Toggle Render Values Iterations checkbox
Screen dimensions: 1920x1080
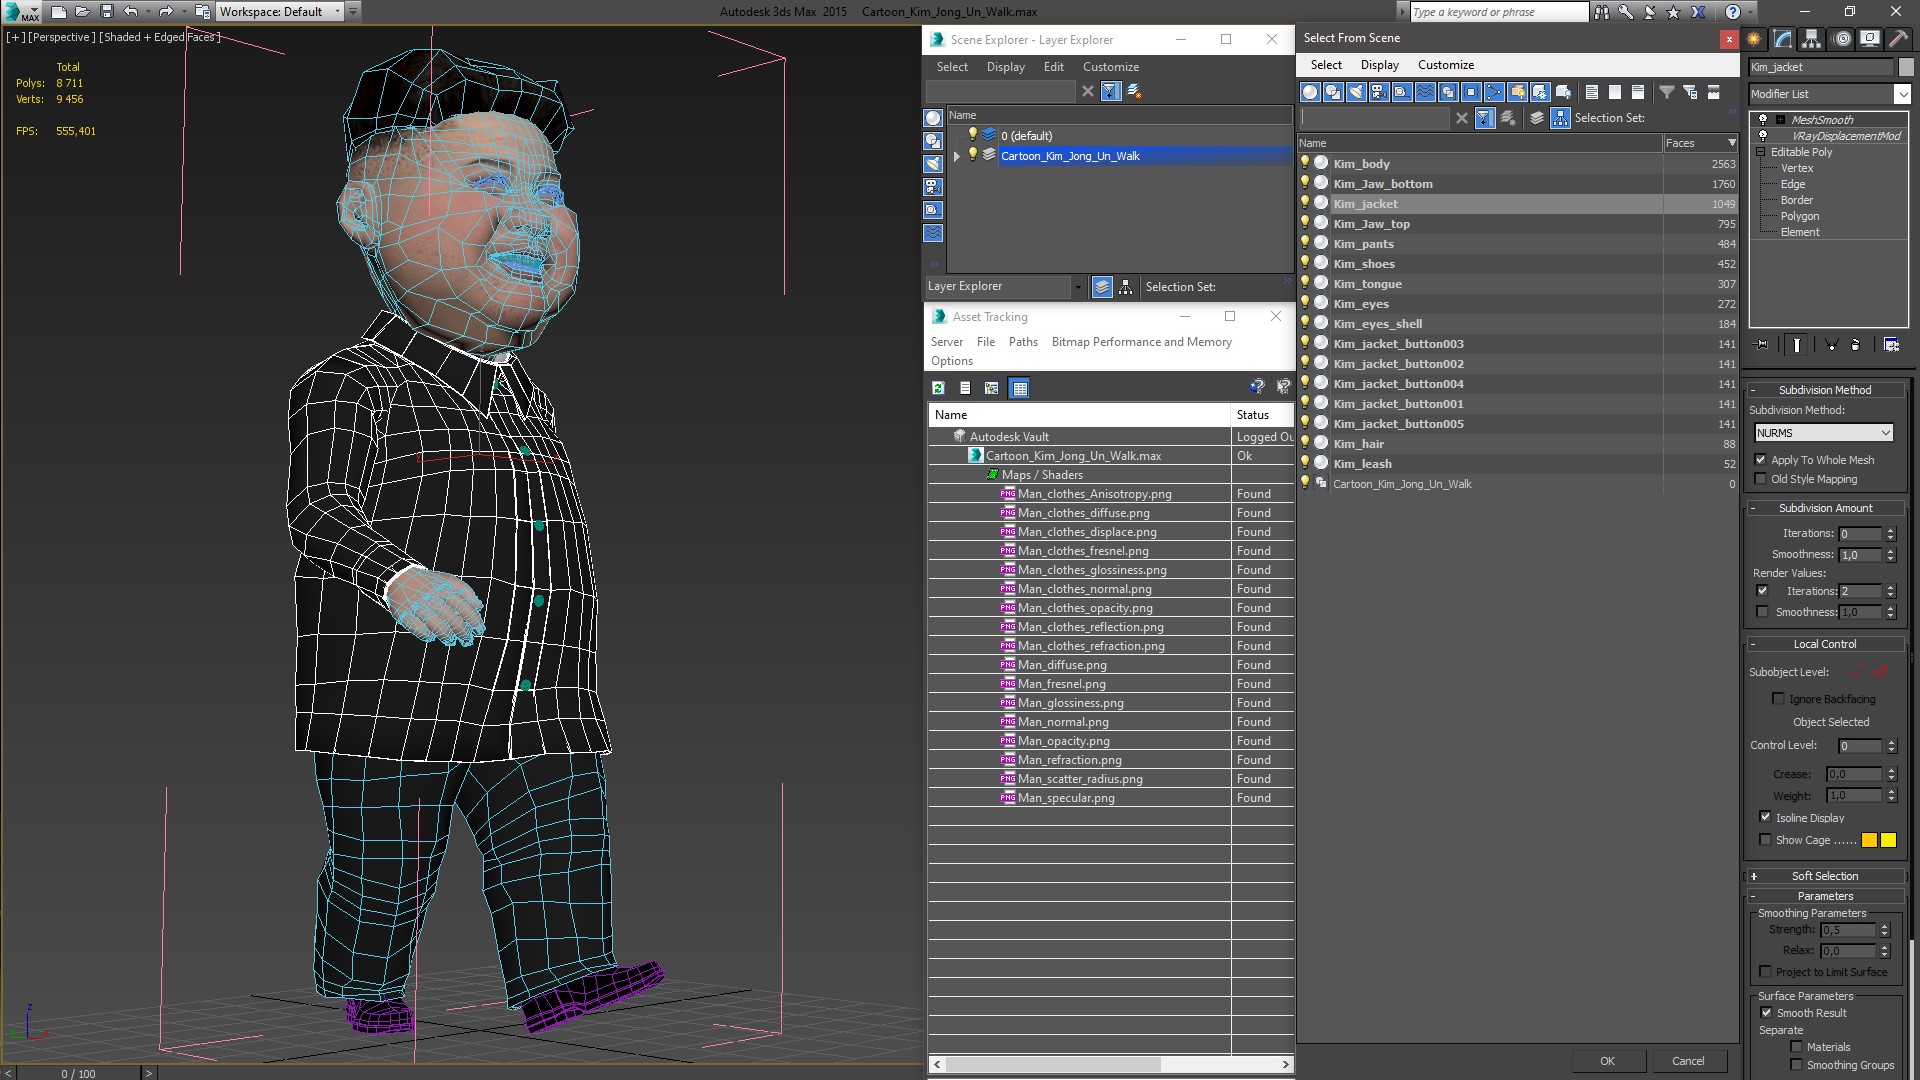pos(1763,591)
